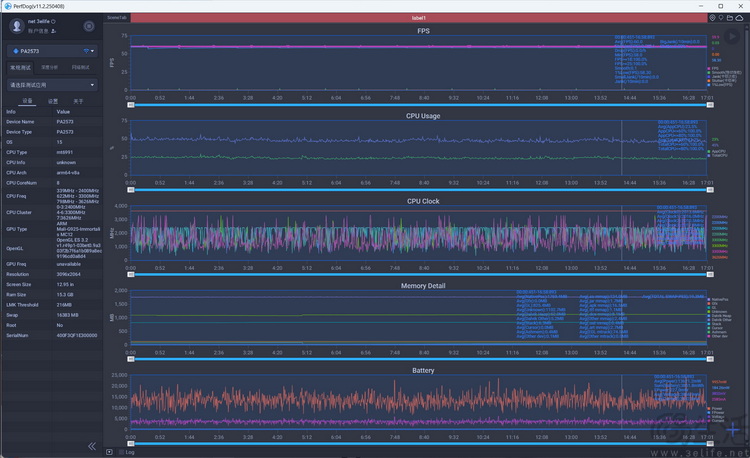750x458 pixels.
Task: Open the folder icon in top toolbar
Action: 730,18
